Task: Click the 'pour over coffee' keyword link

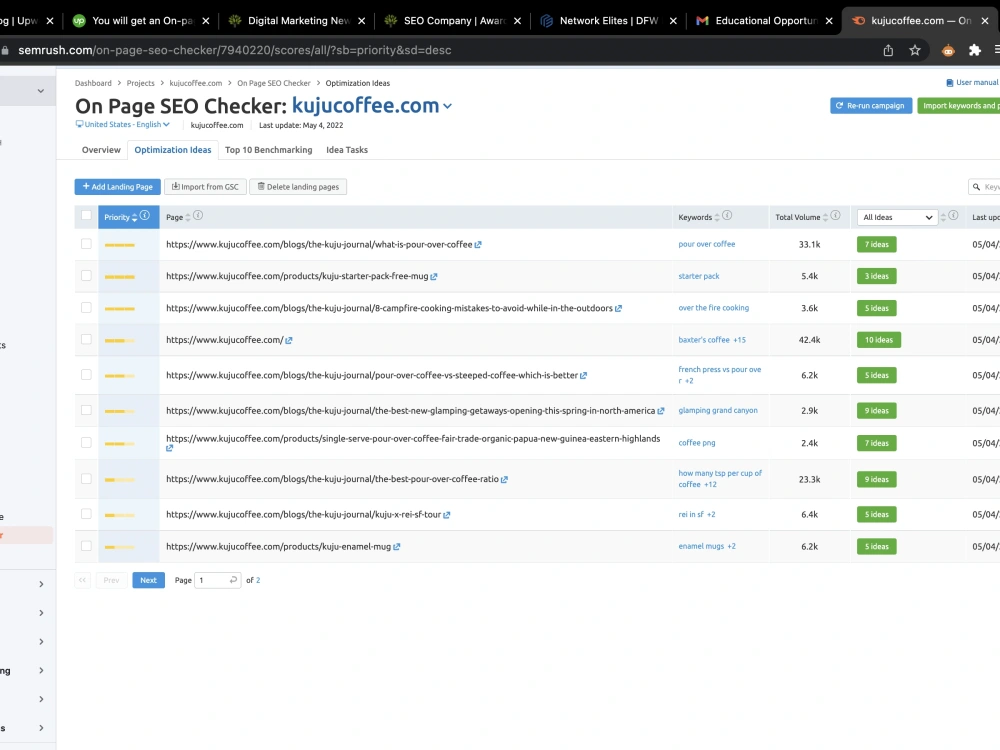Action: click(x=707, y=244)
